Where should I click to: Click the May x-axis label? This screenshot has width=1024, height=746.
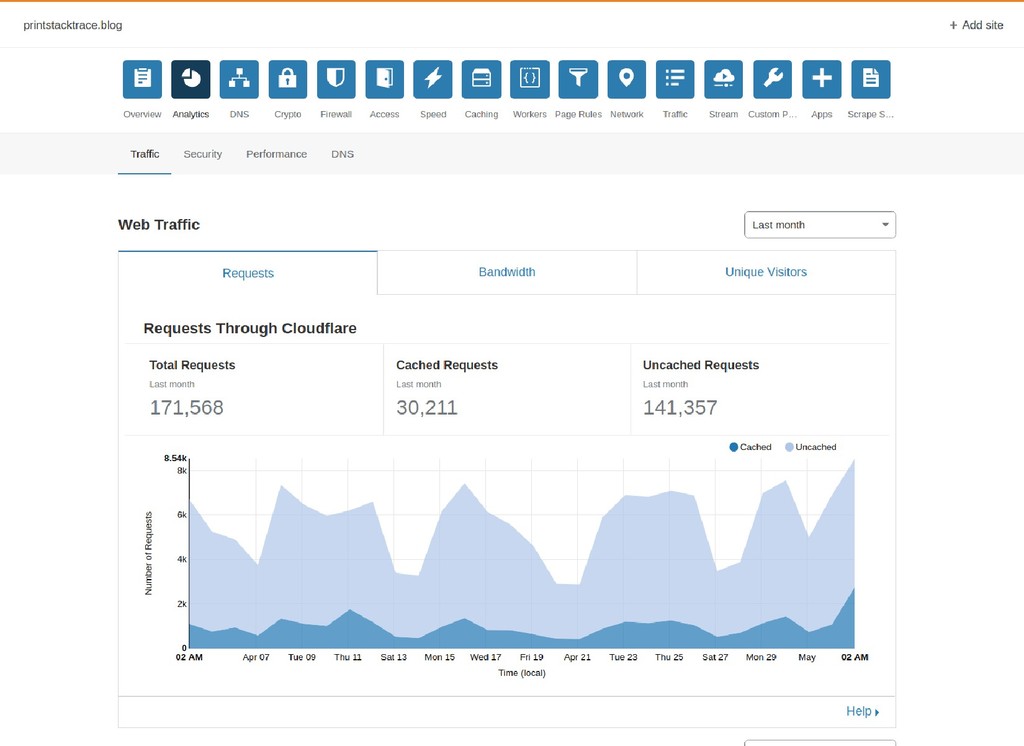pos(807,657)
